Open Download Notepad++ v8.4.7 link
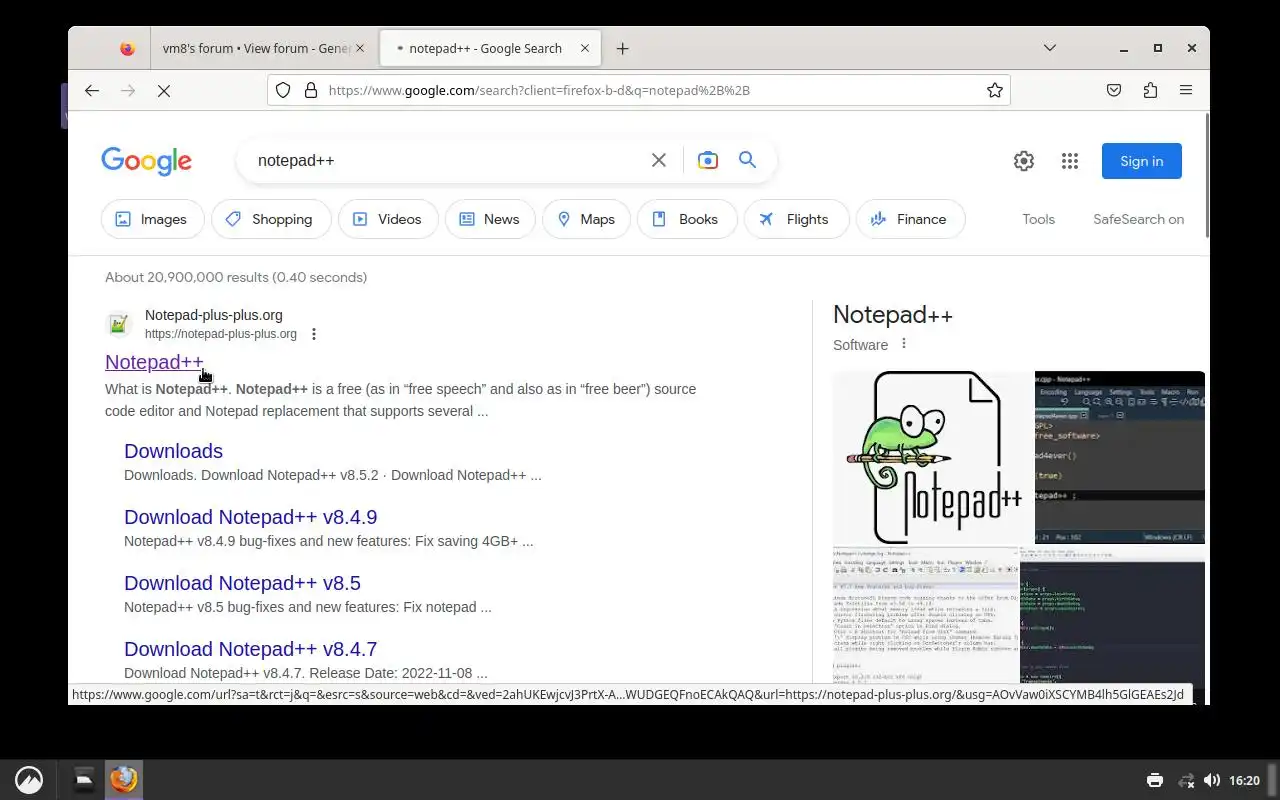The height and width of the screenshot is (800, 1280). 250,649
